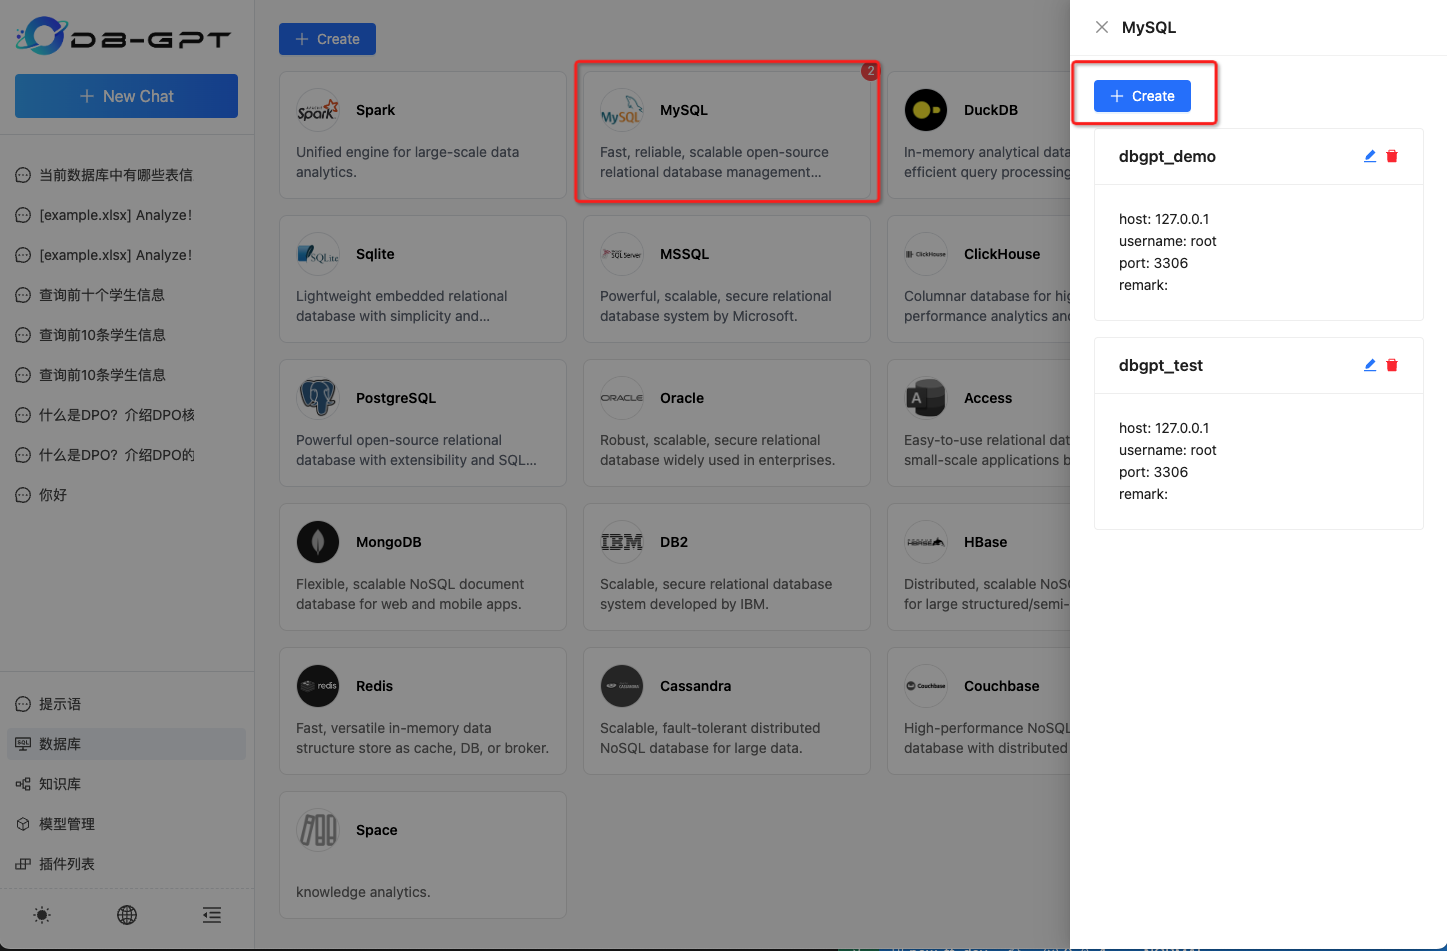
Task: Click the Access logo icon
Action: click(926, 398)
